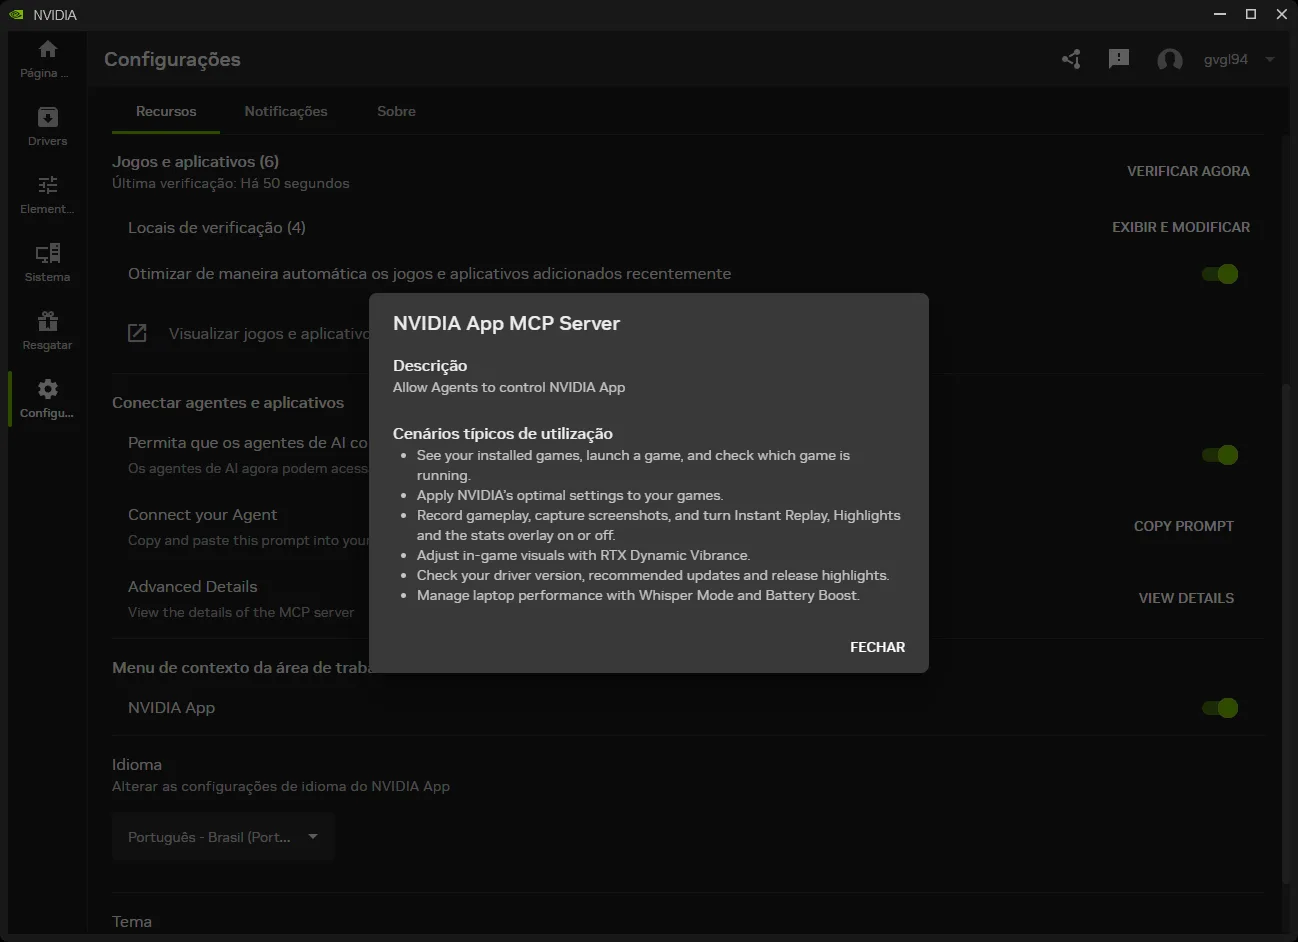Click the gvgl94 username text
Screen dimensions: 1298x942
coord(1226,59)
